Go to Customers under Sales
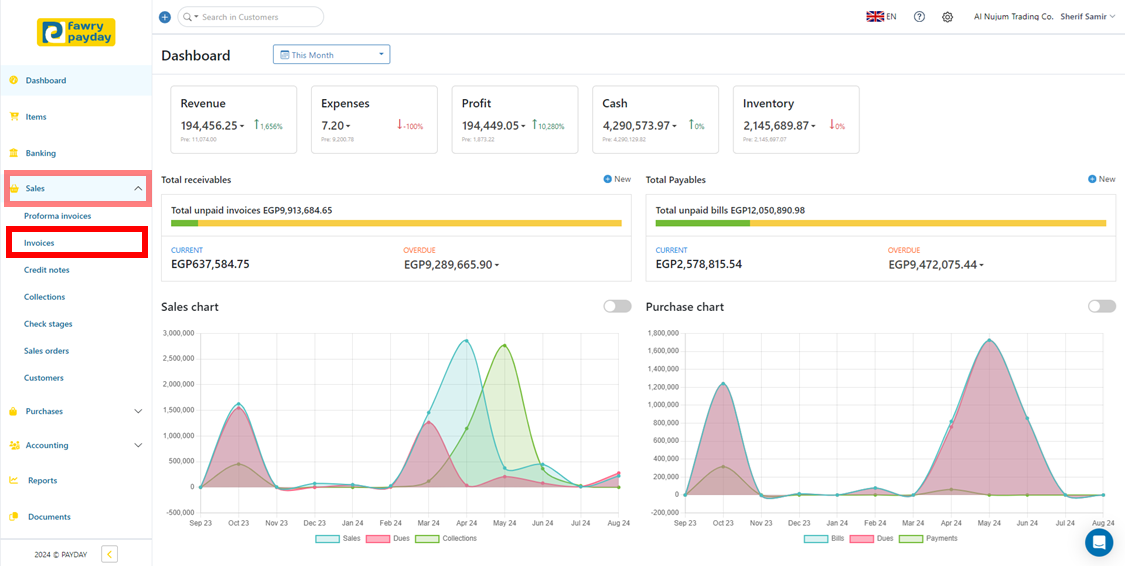The height and width of the screenshot is (566, 1125). click(44, 378)
